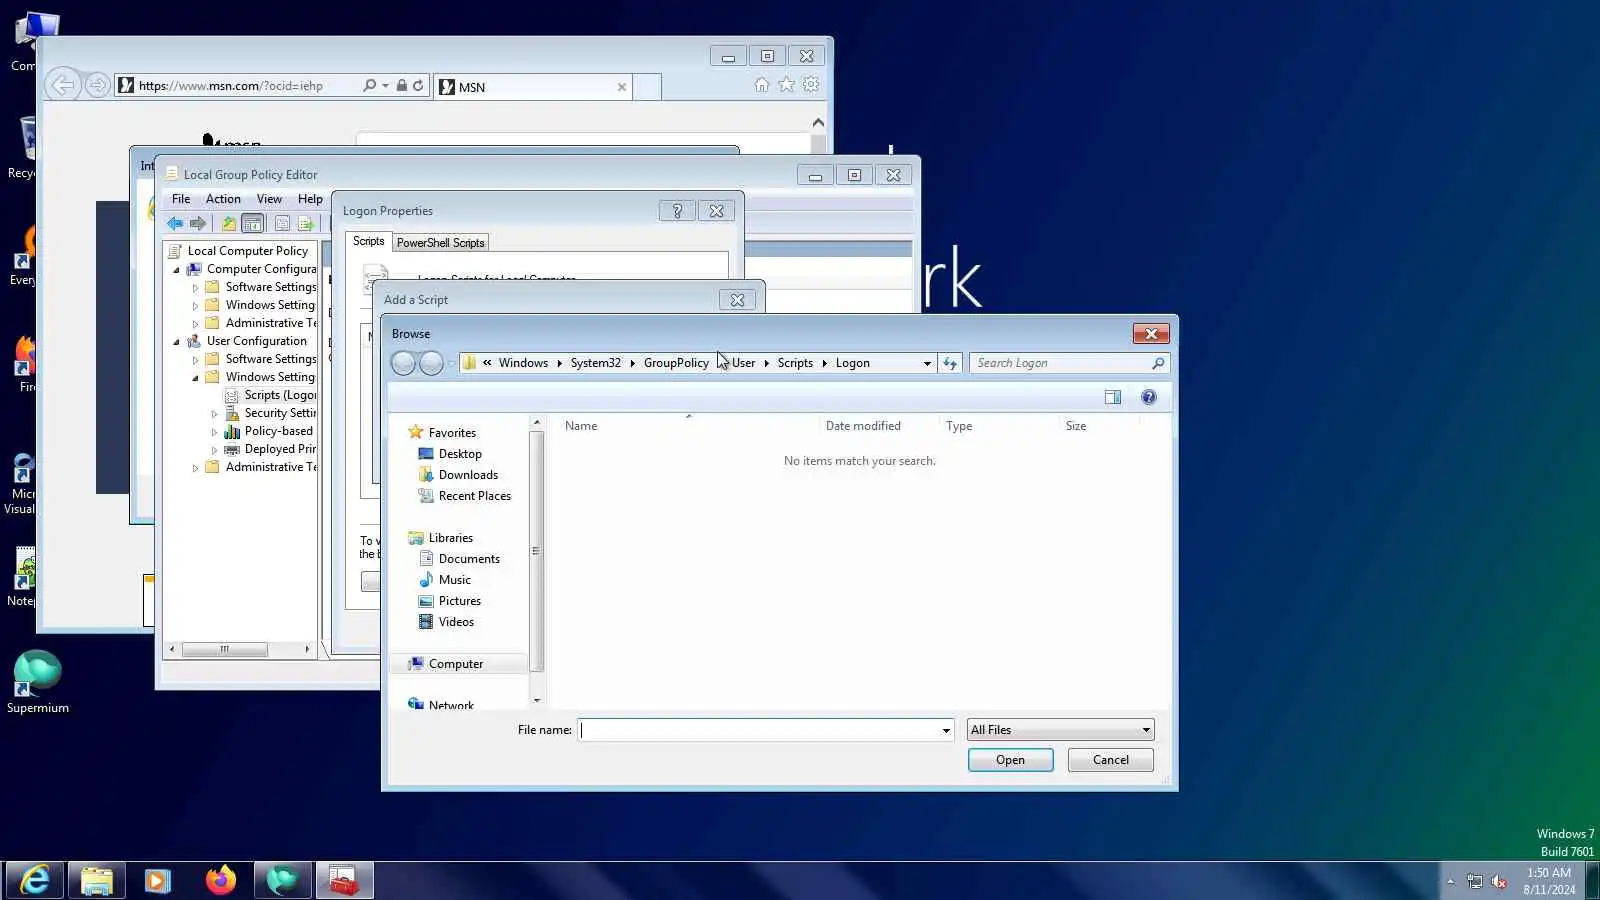
Task: Open the address bar previous locations dropdown
Action: pyautogui.click(x=927, y=363)
